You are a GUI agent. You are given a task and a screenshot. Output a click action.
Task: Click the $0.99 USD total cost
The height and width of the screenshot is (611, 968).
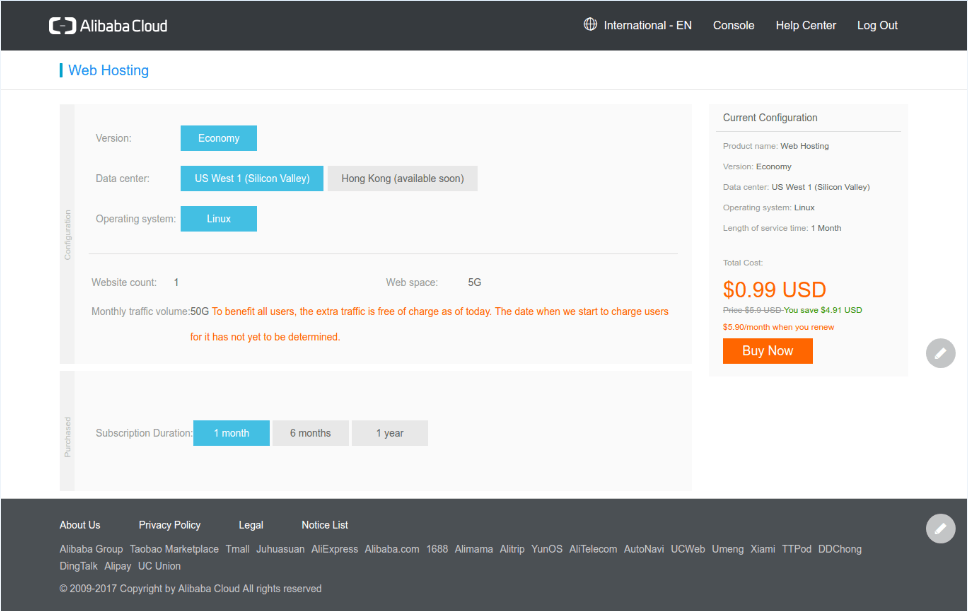pos(774,289)
